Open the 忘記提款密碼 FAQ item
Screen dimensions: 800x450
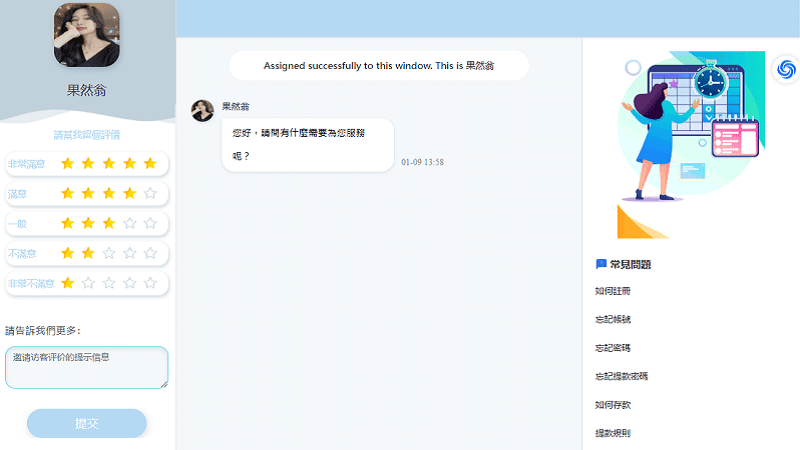click(x=621, y=376)
